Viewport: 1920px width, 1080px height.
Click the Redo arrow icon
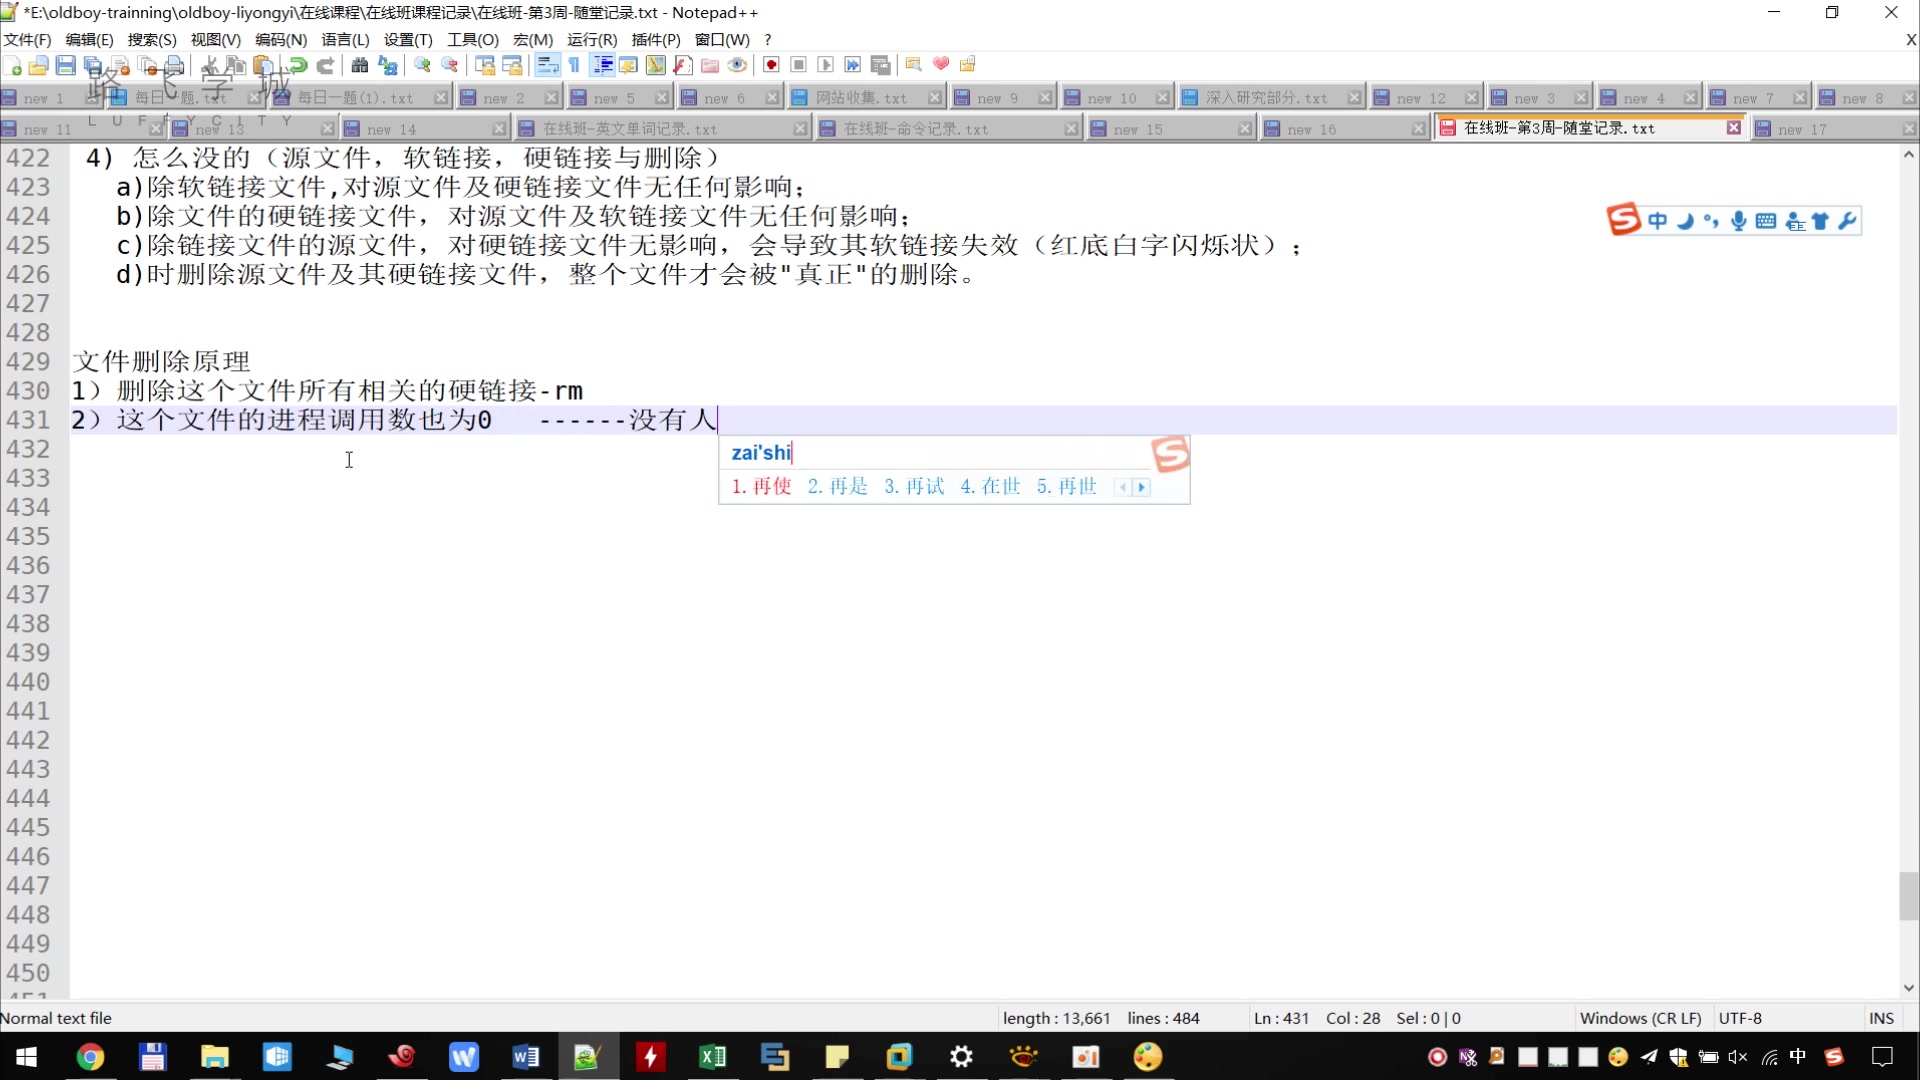coord(325,66)
